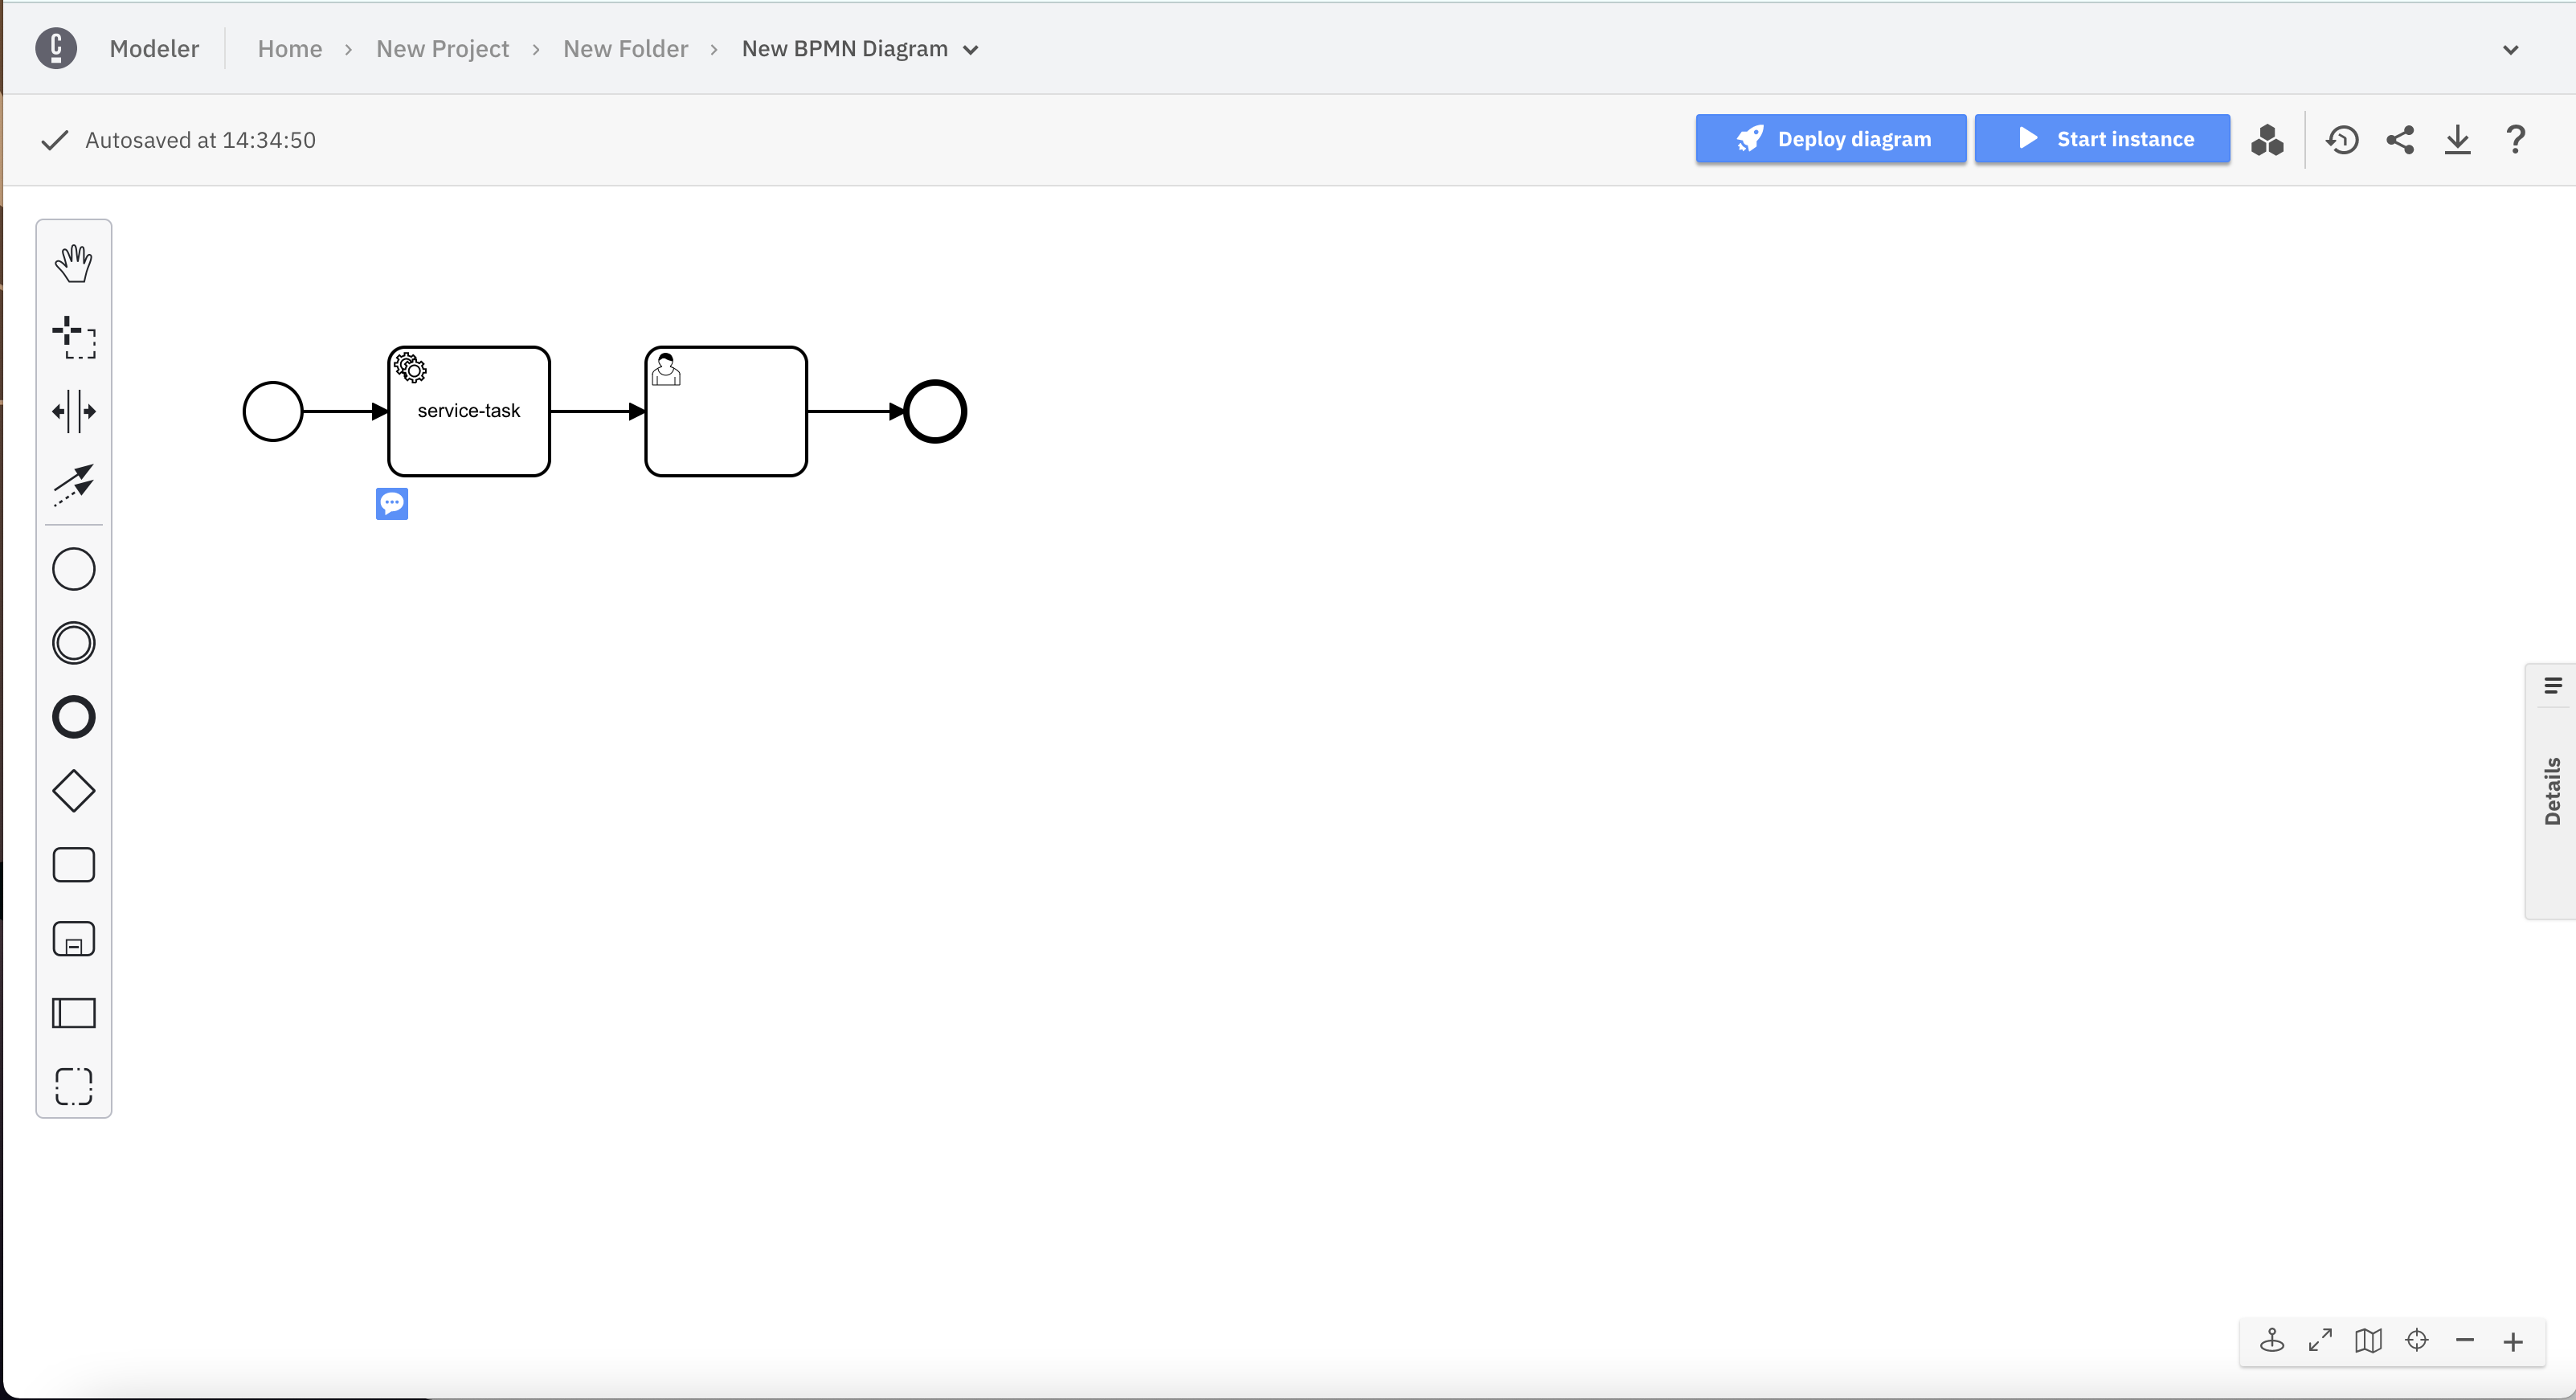Create a start event from the palette
2576x1400 pixels.
(x=74, y=568)
